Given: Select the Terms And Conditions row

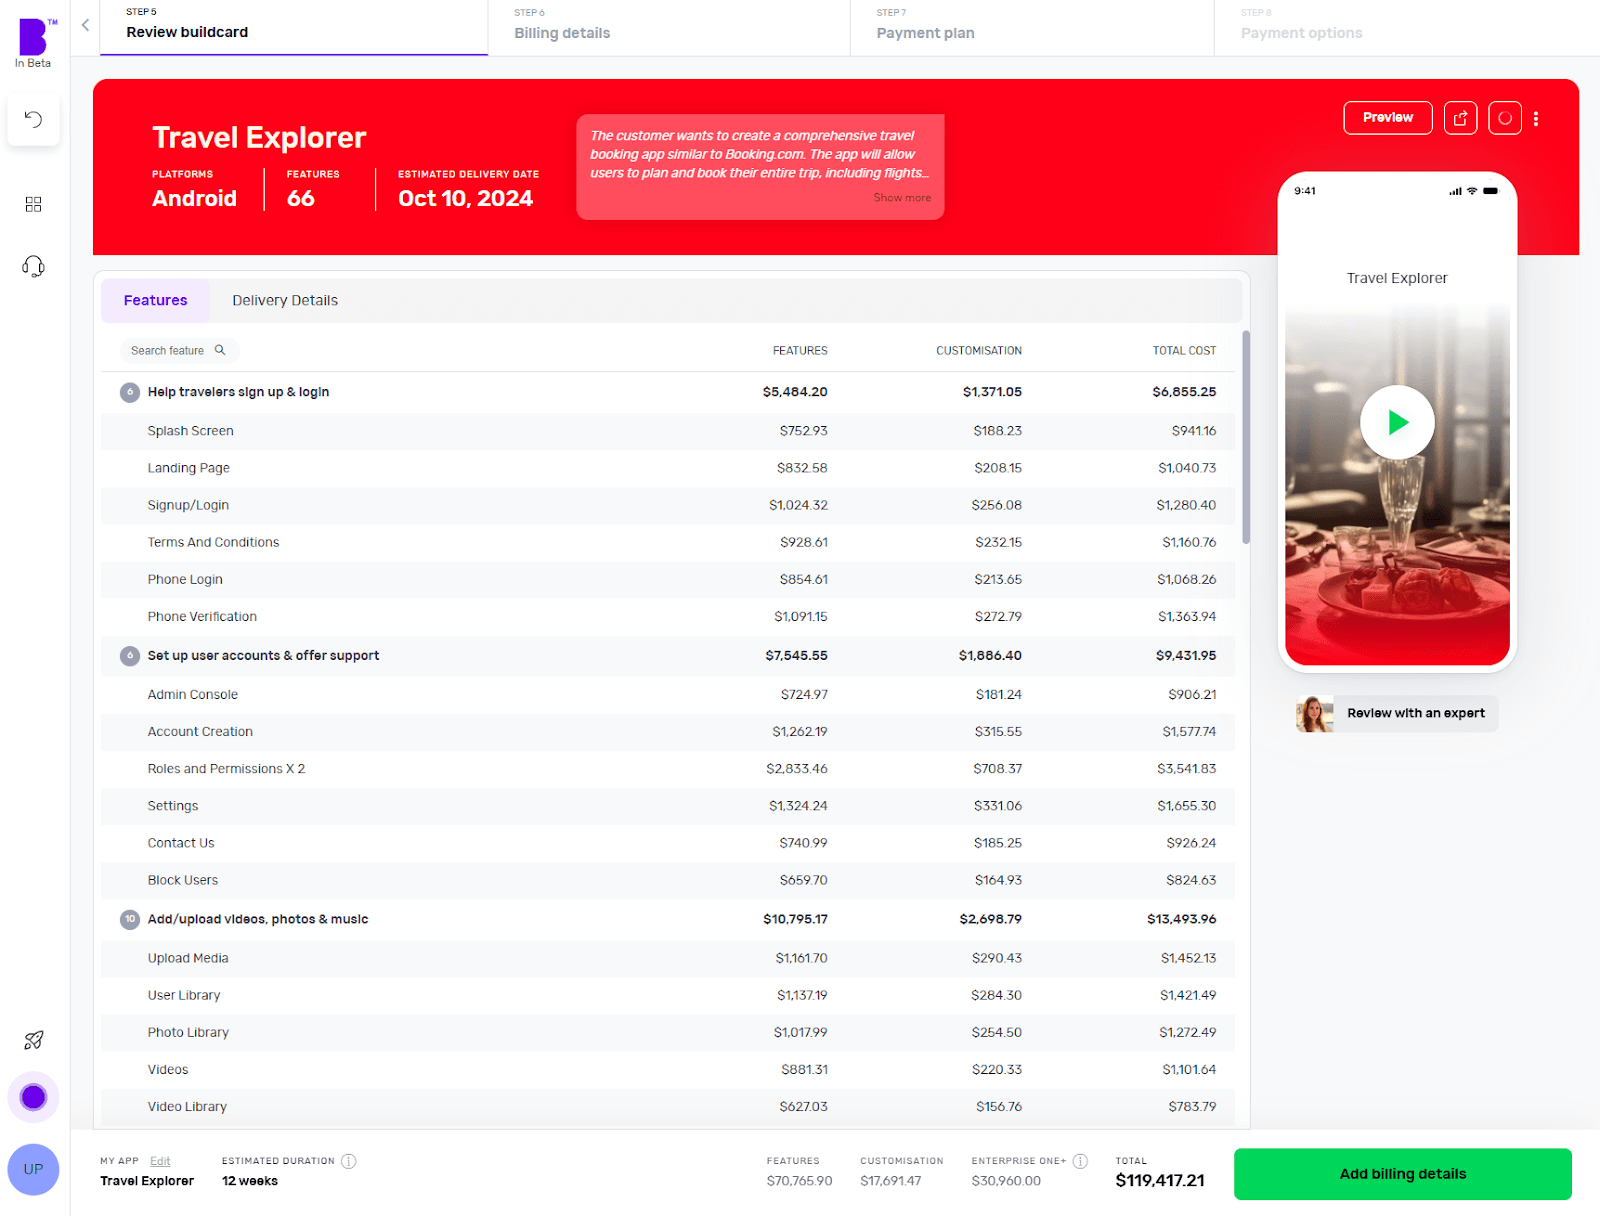Looking at the screenshot, I should coord(668,542).
